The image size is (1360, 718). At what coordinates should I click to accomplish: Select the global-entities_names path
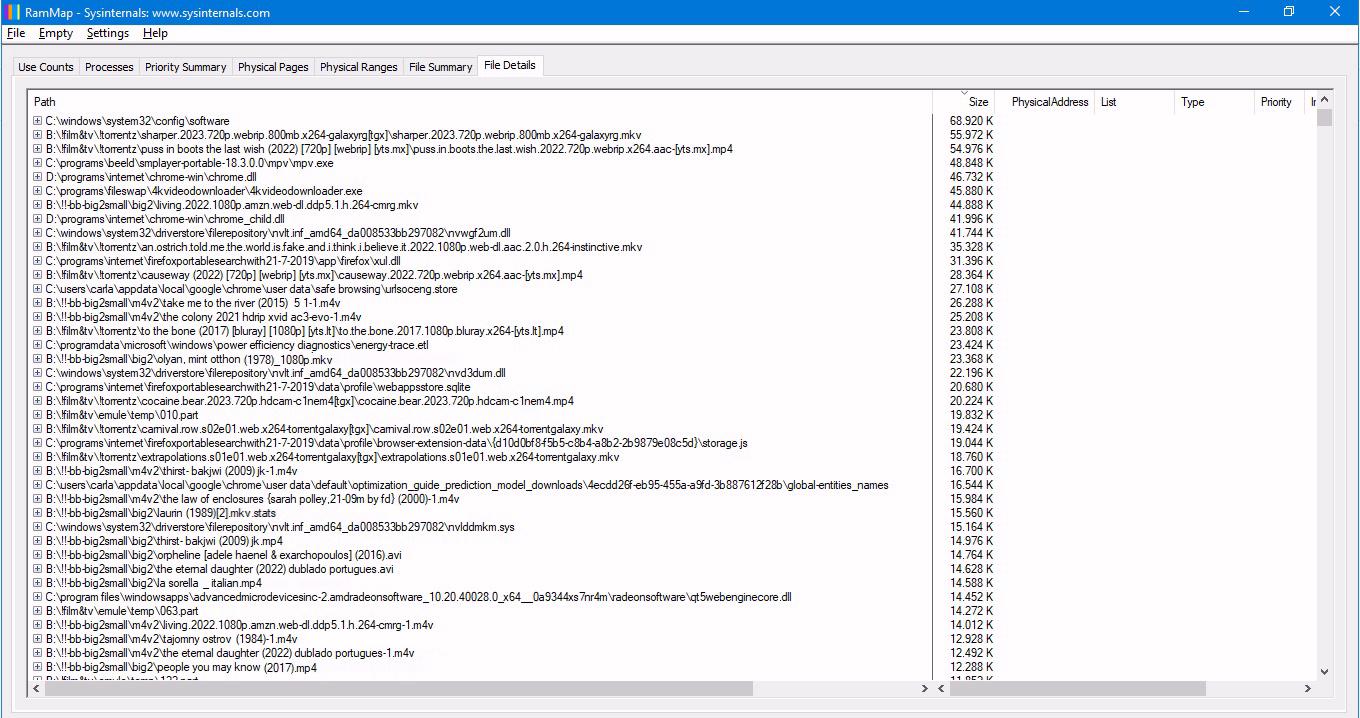tap(467, 485)
